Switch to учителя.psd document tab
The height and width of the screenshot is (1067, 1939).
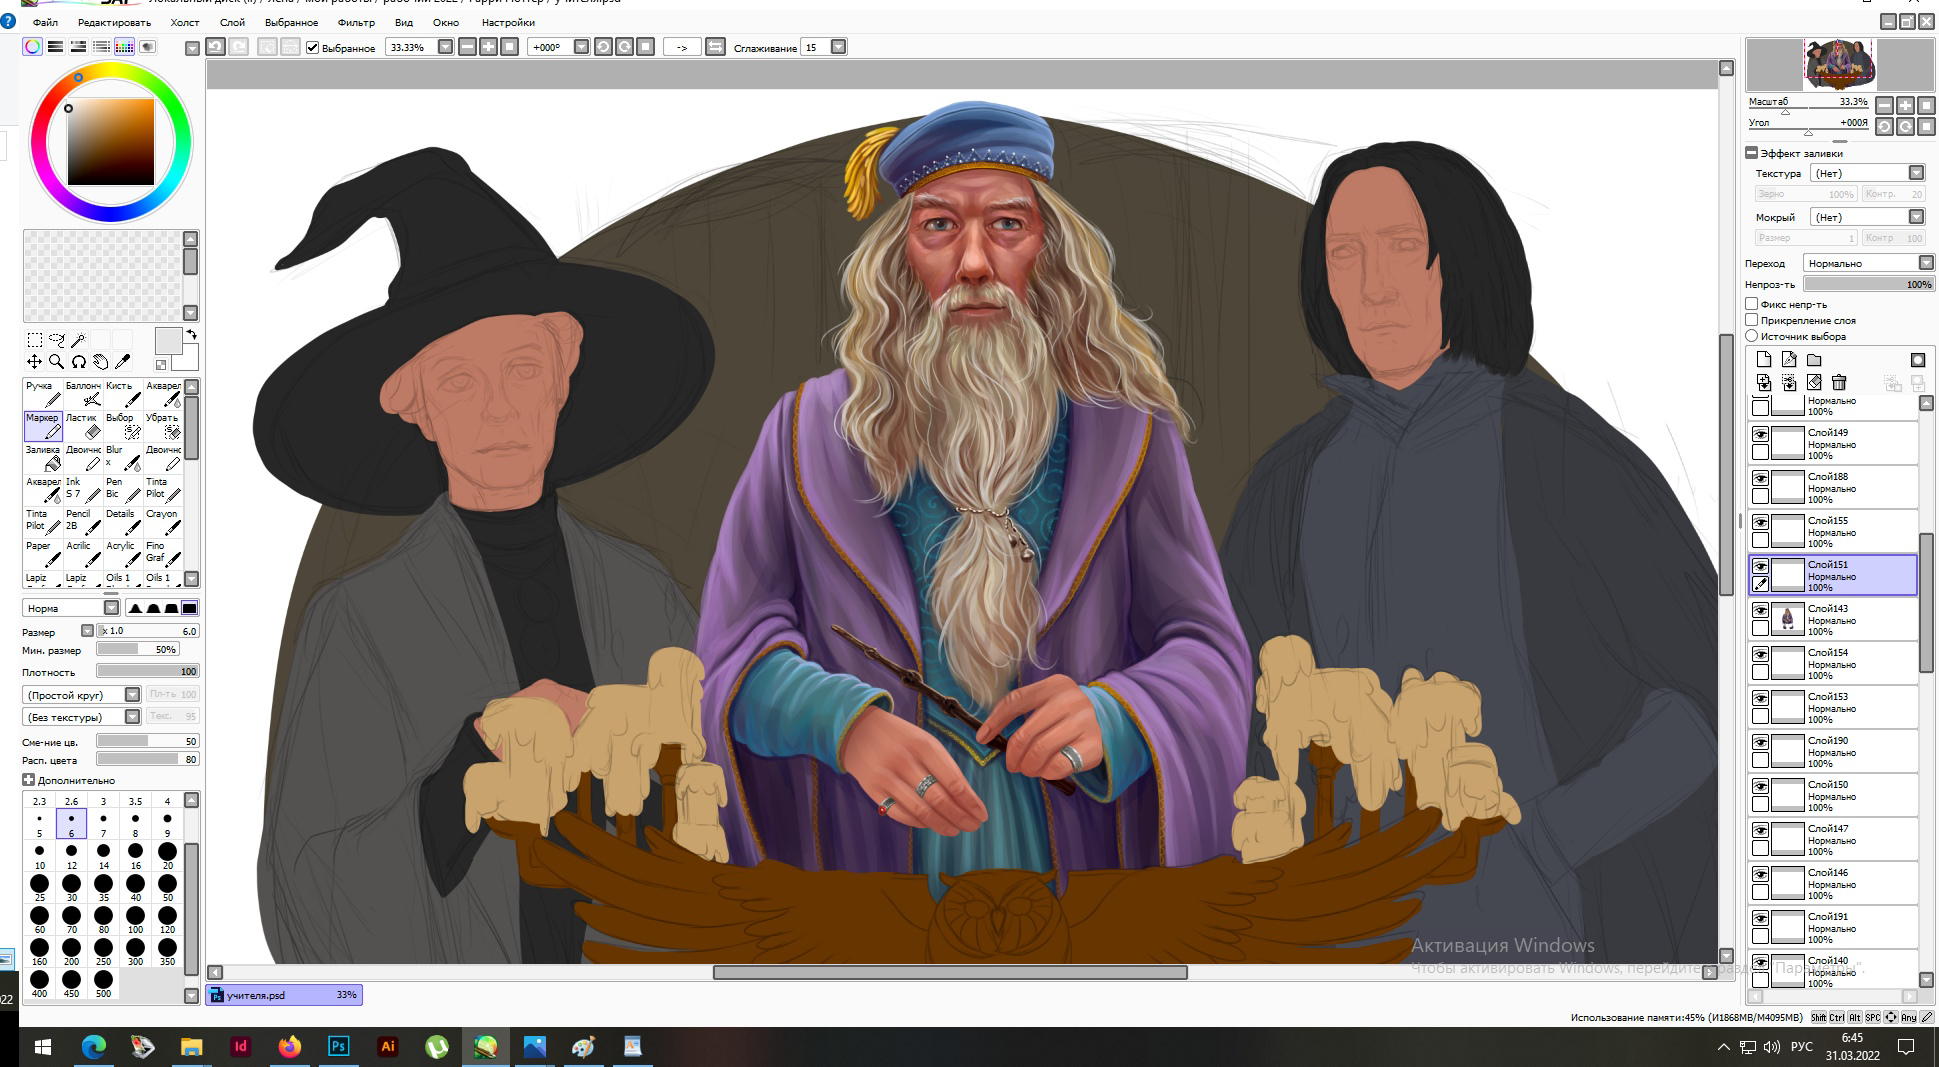pyautogui.click(x=284, y=995)
